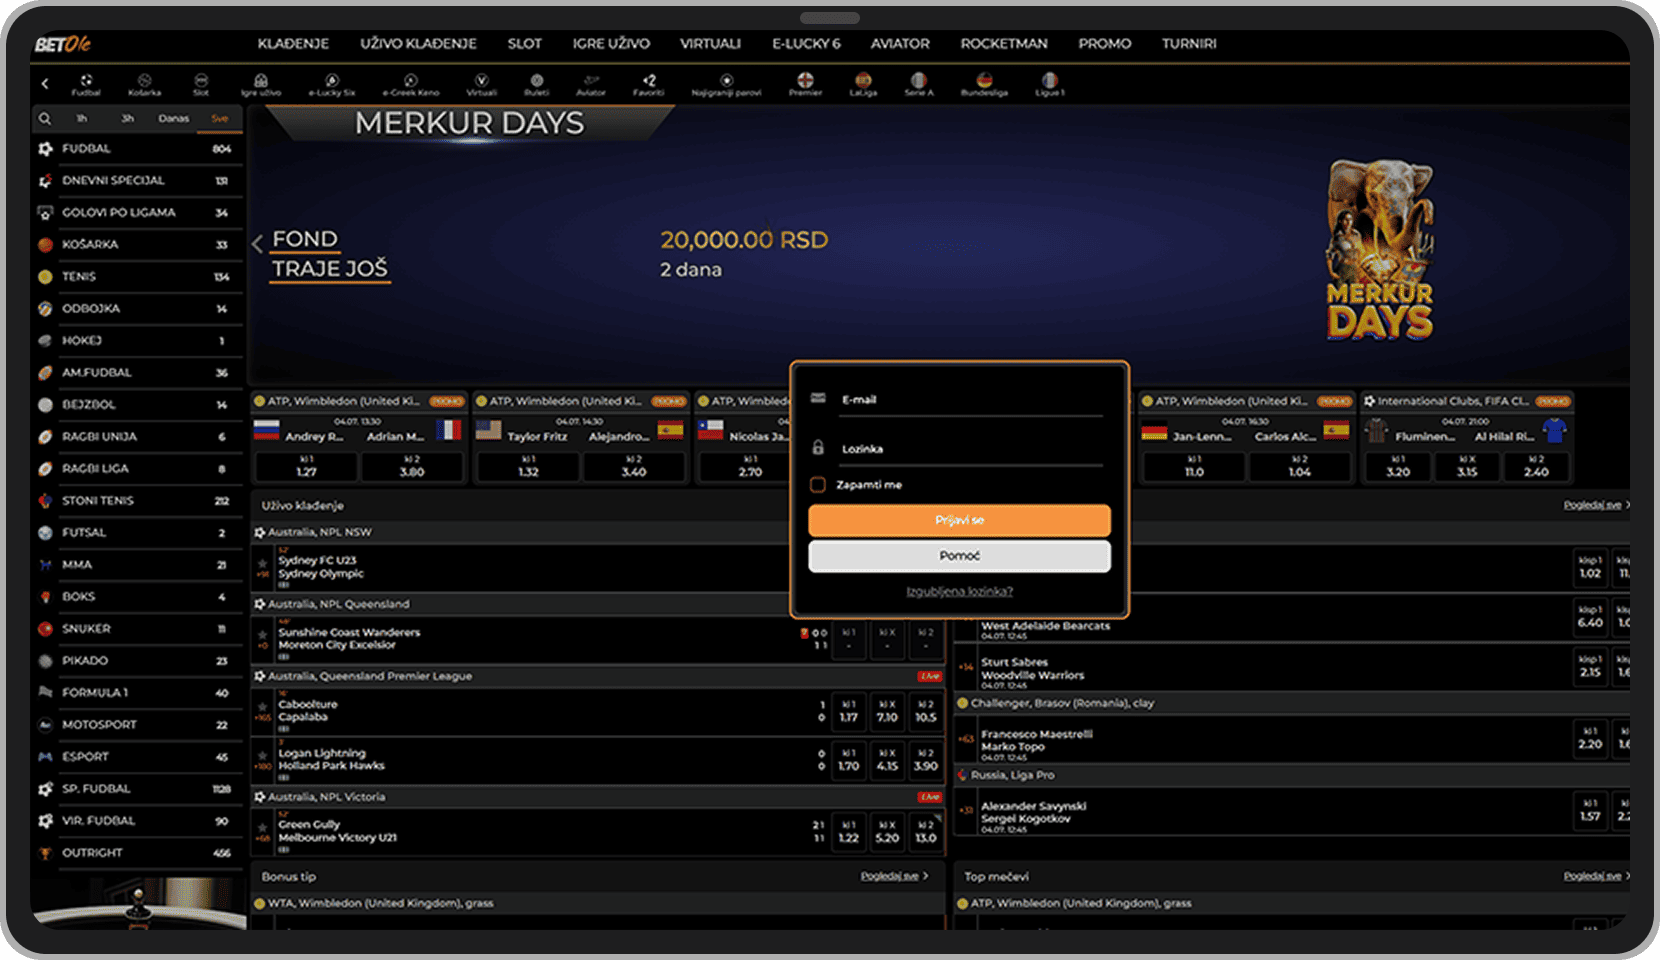Expand the FORMULA 1 sport category
This screenshot has width=1660, height=960.
click(136, 693)
